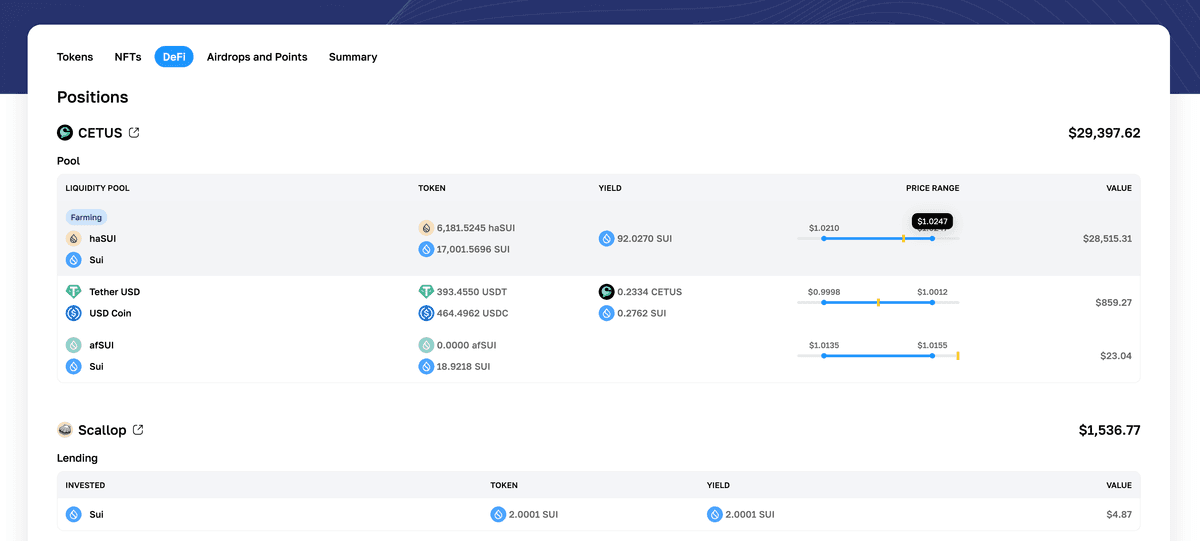Click the Scallop protocol logo icon
The height and width of the screenshot is (541, 1200).
point(65,430)
